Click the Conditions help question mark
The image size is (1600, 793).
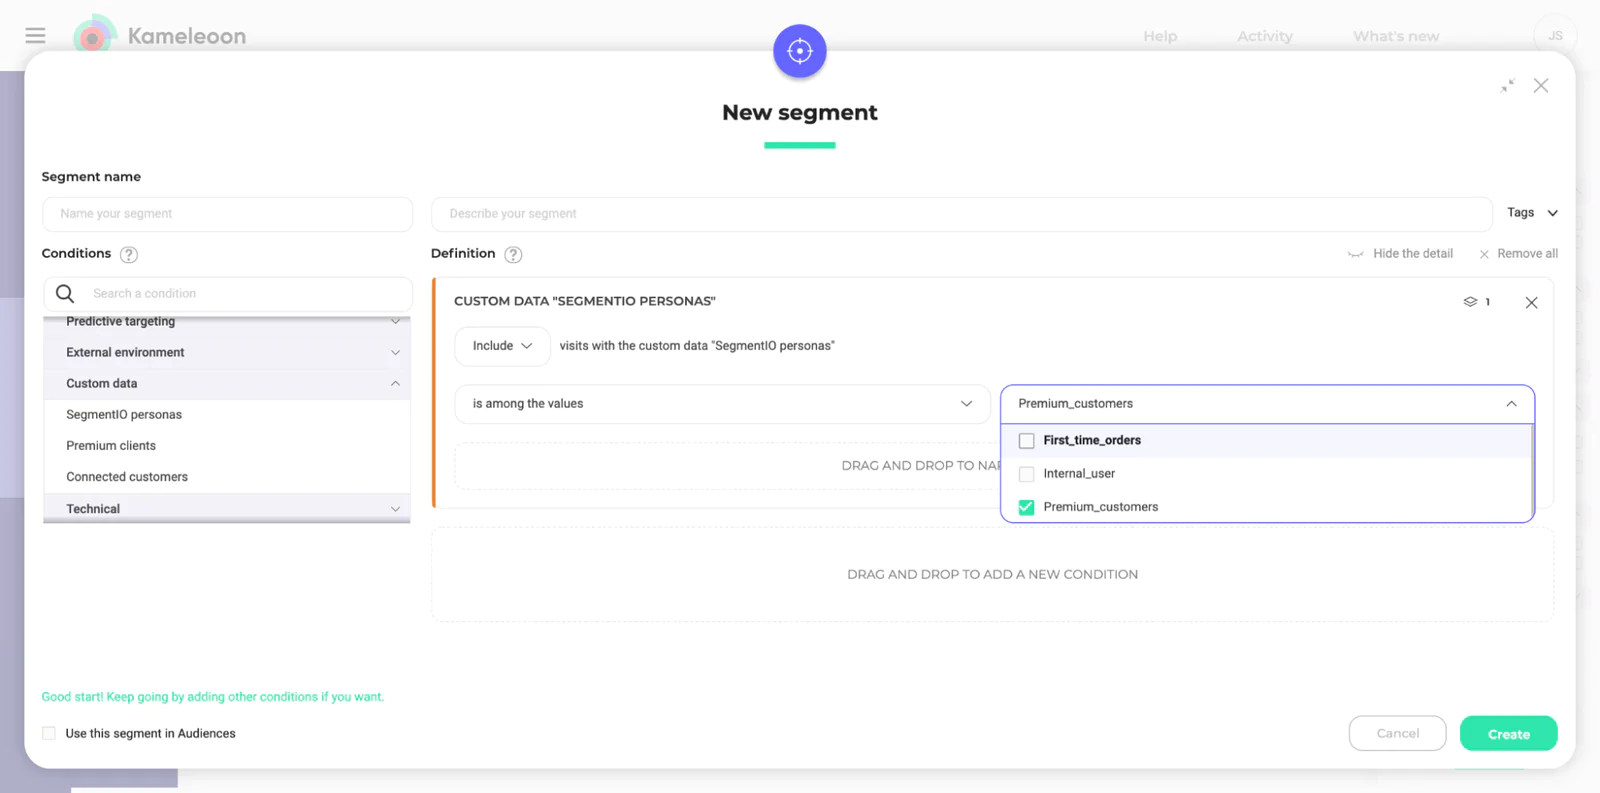click(129, 255)
